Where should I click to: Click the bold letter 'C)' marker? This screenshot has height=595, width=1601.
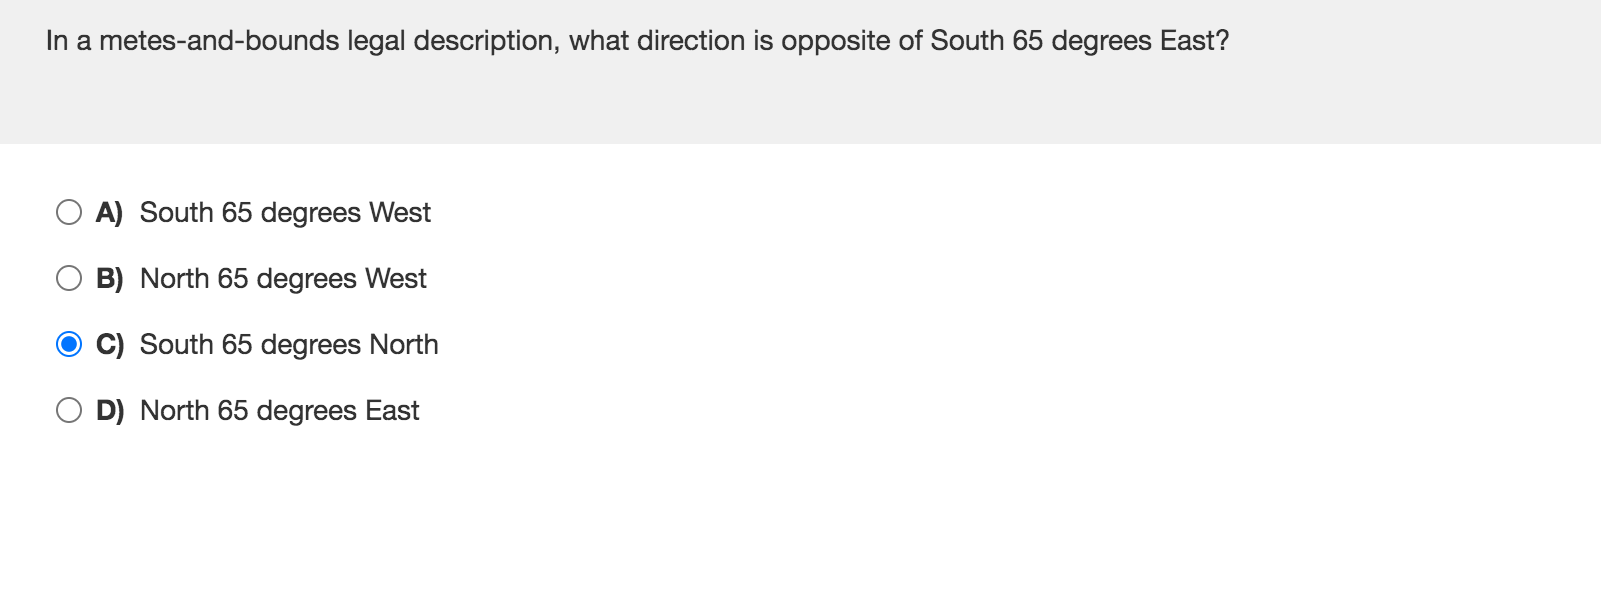coord(108,344)
